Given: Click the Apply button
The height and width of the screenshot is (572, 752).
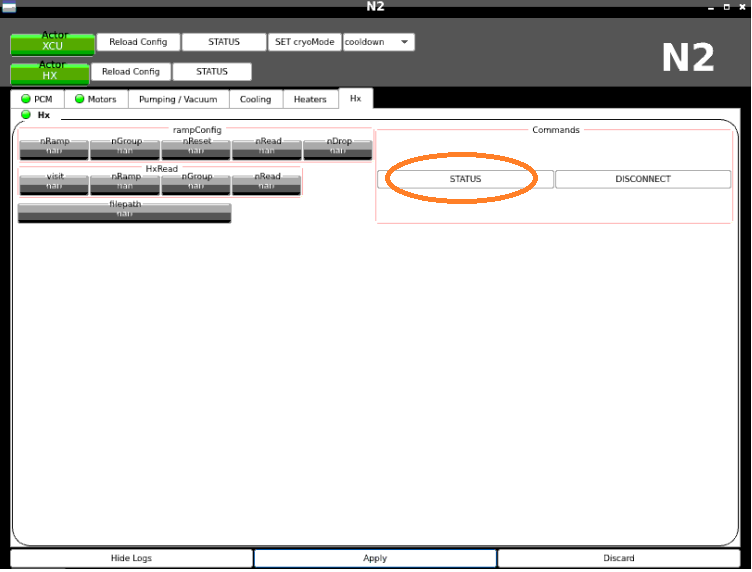Looking at the screenshot, I should point(375,558).
